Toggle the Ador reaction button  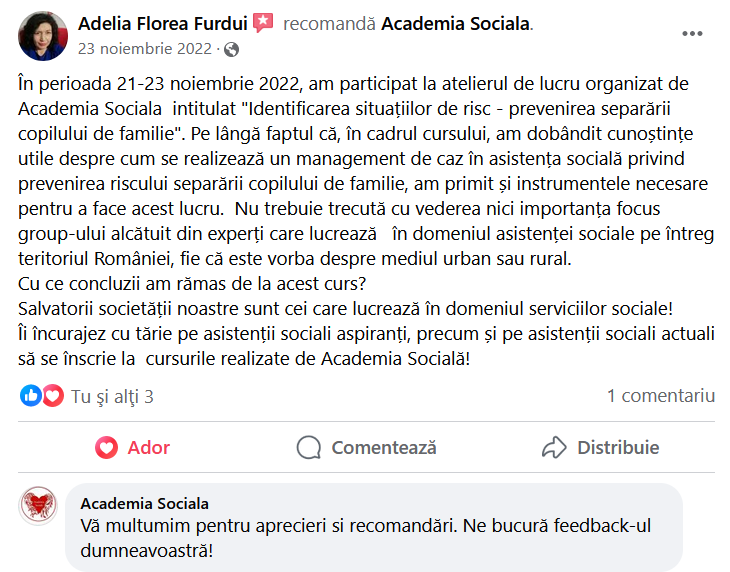132,447
